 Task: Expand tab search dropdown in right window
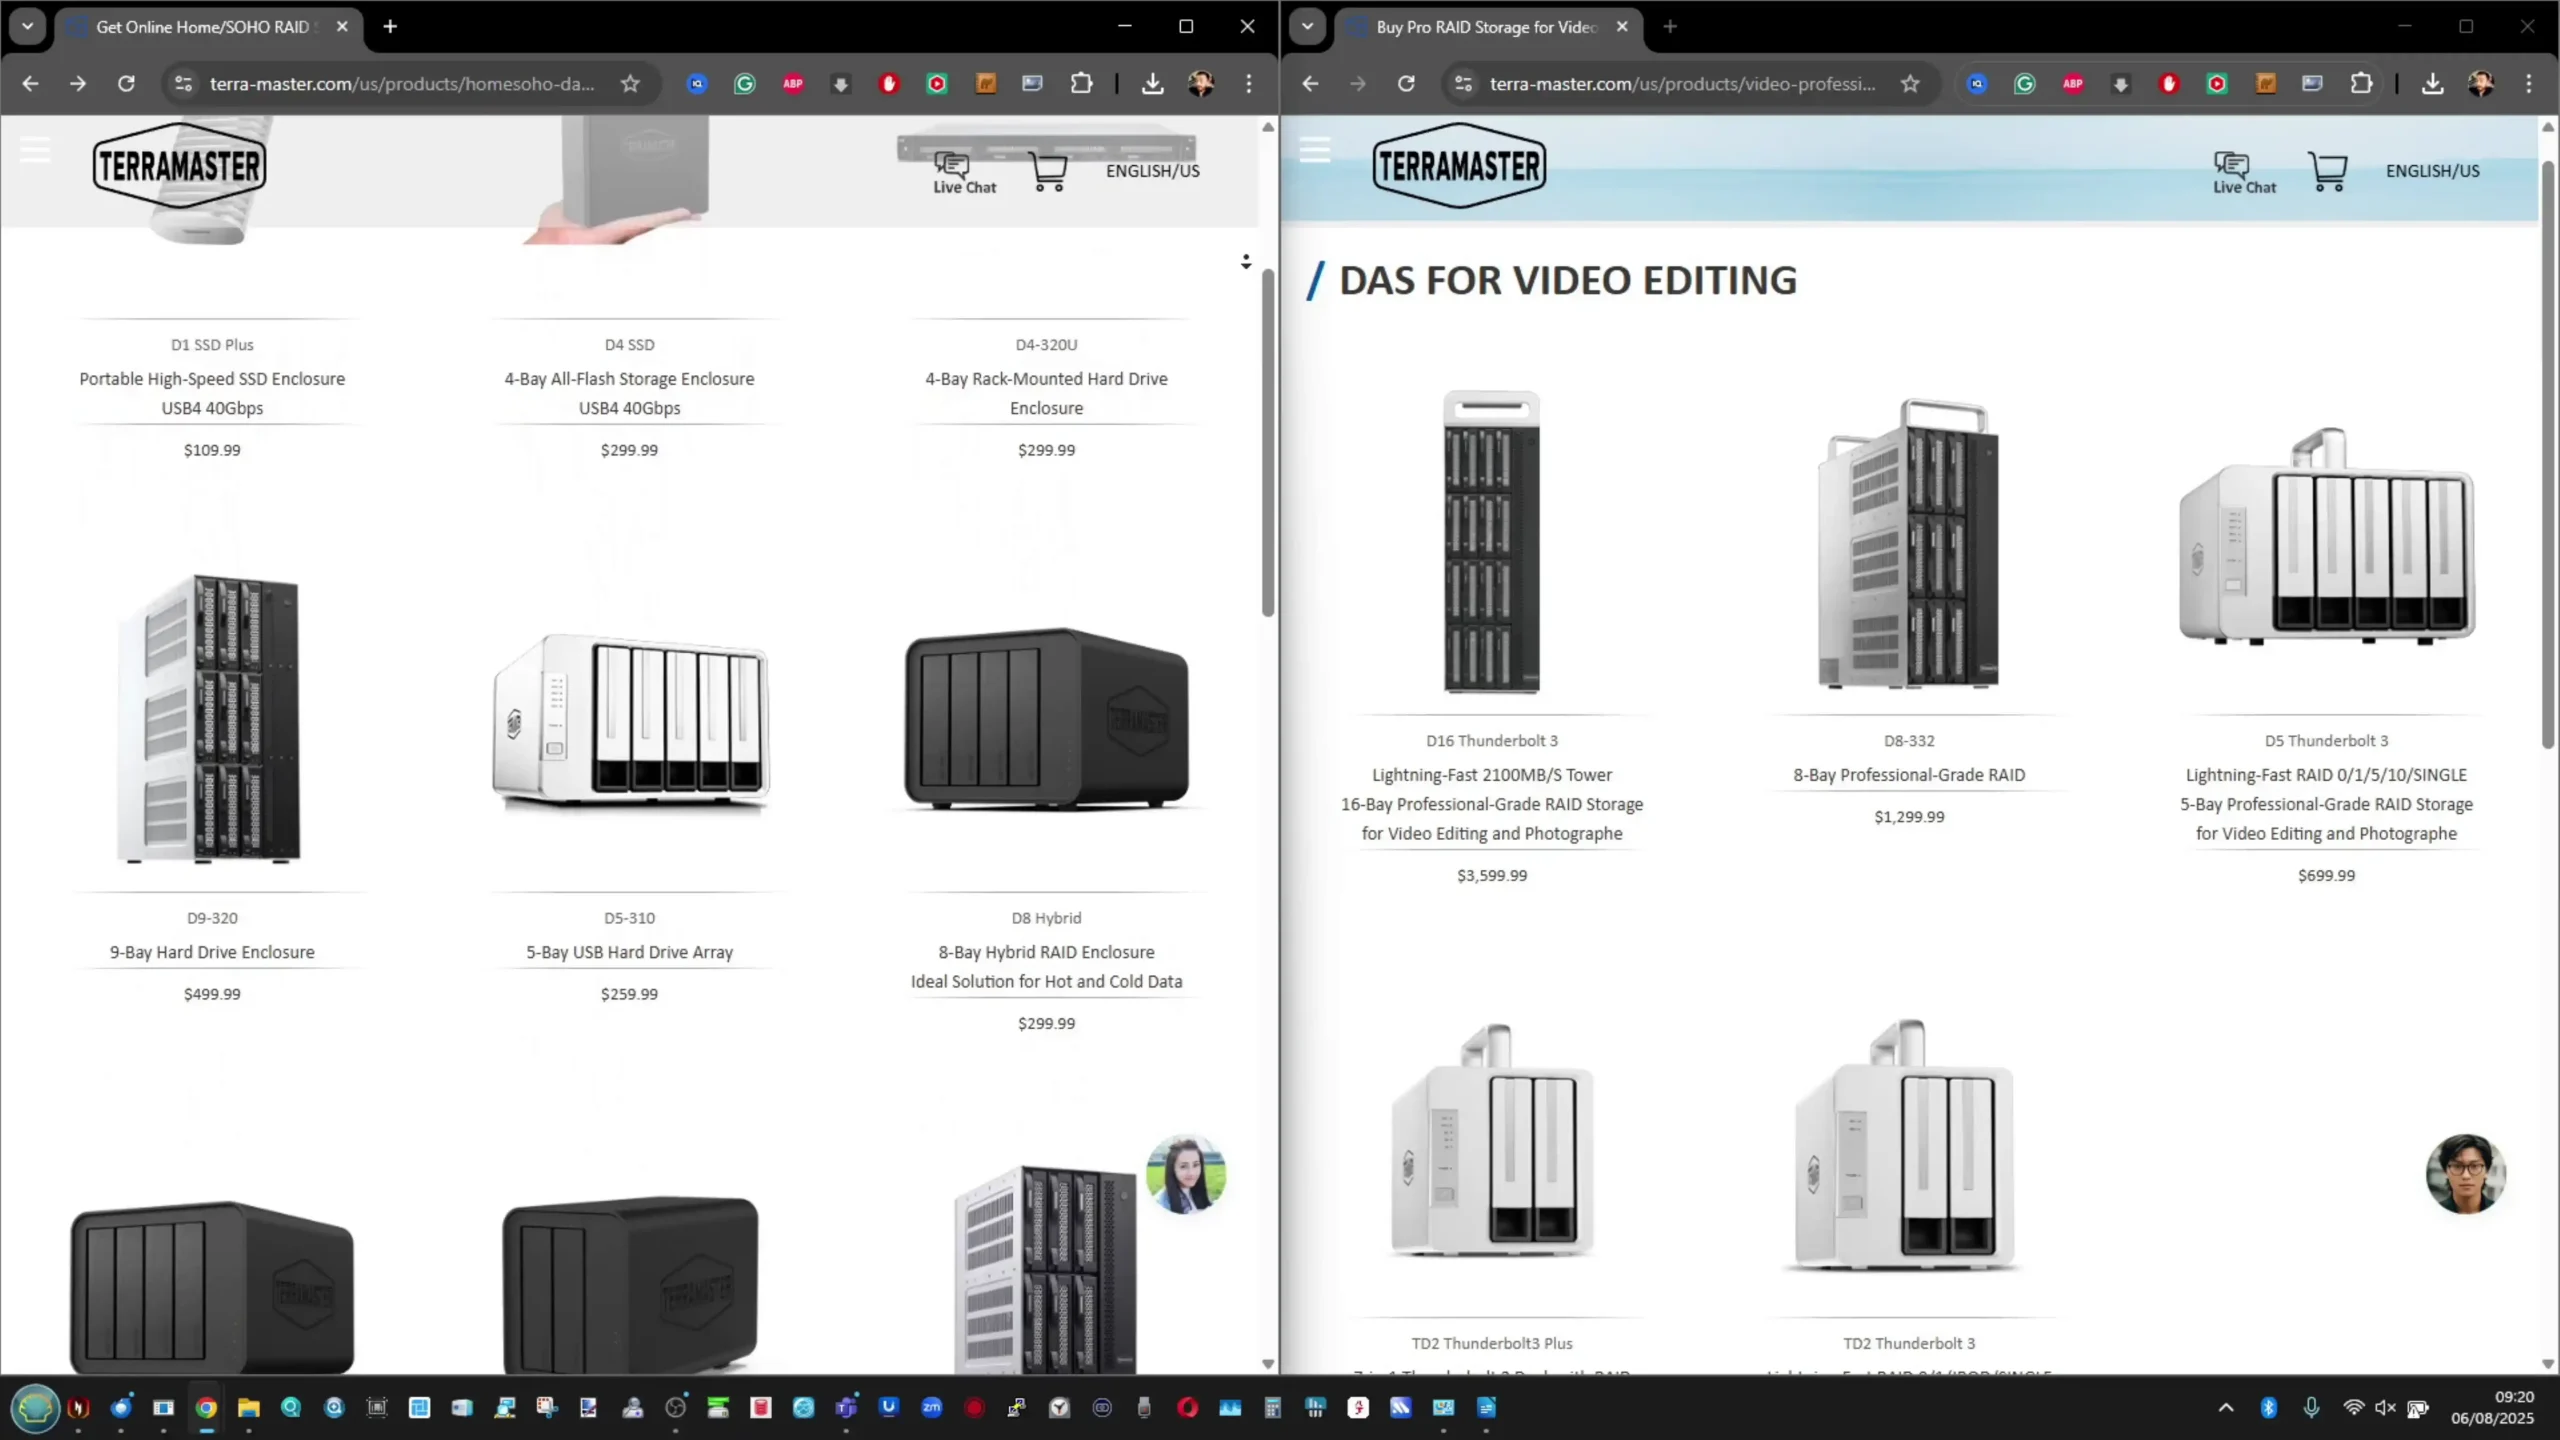coord(1308,27)
